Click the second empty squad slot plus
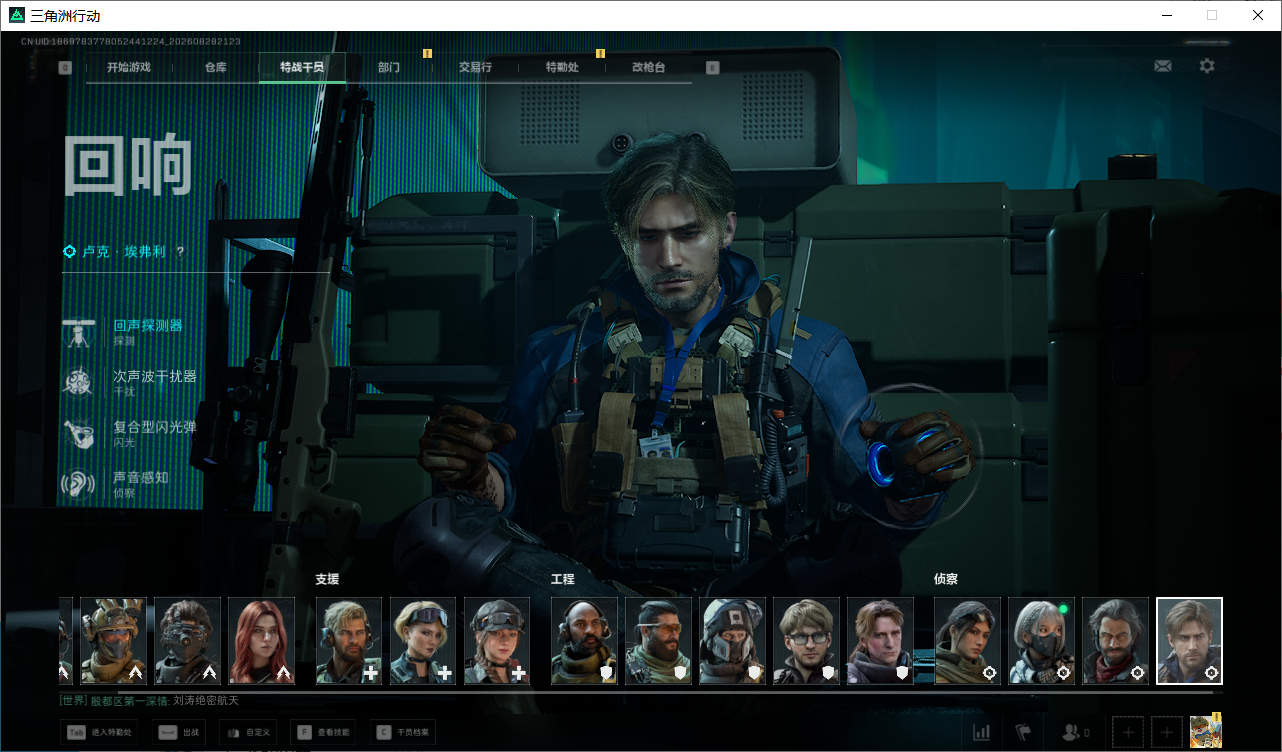Screen dimensions: 1282x752 click(x=1167, y=732)
